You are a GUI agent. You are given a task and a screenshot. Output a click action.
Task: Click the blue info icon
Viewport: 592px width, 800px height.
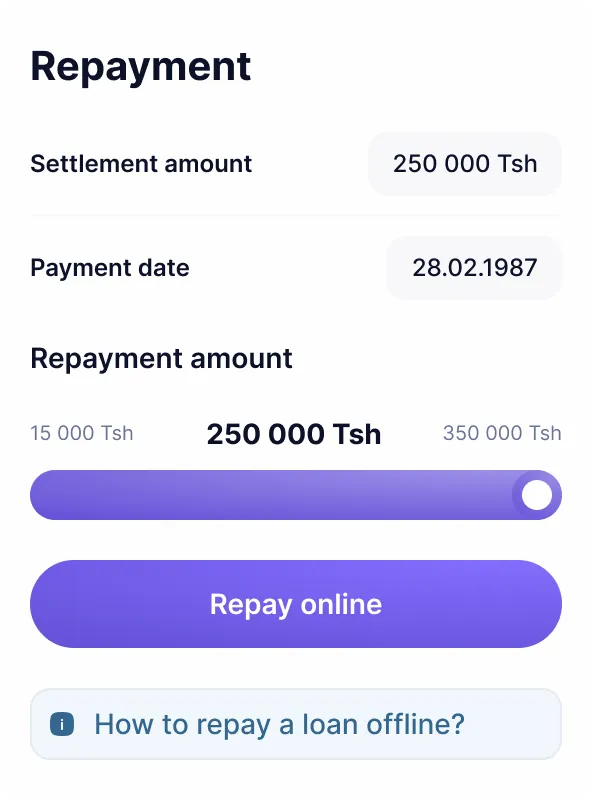point(62,724)
